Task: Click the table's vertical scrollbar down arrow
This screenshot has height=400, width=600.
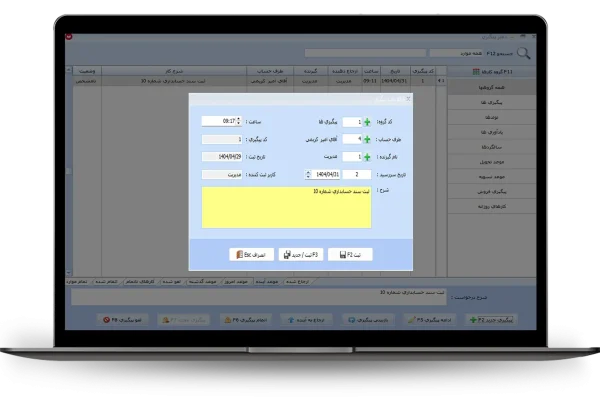Action: [x=69, y=273]
